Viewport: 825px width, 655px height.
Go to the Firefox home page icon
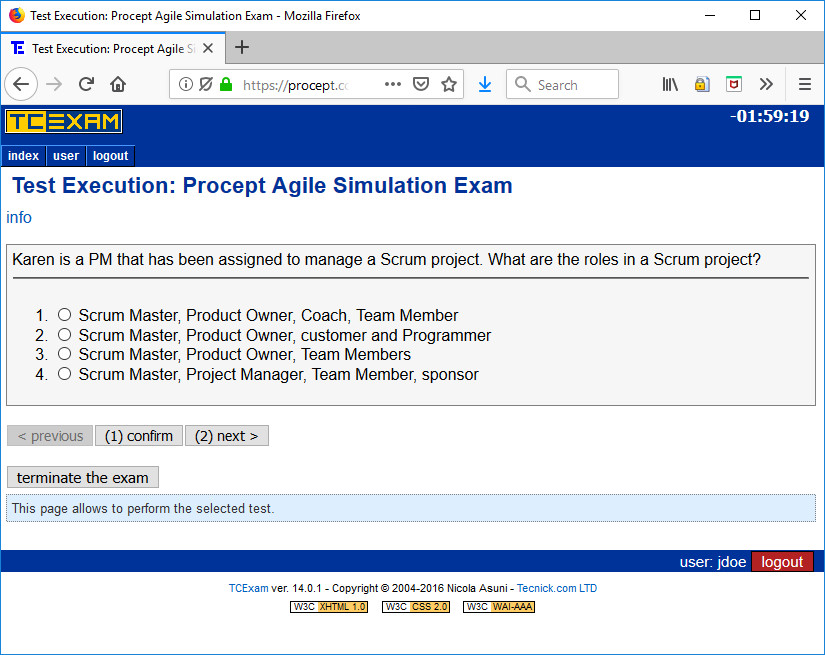[118, 84]
